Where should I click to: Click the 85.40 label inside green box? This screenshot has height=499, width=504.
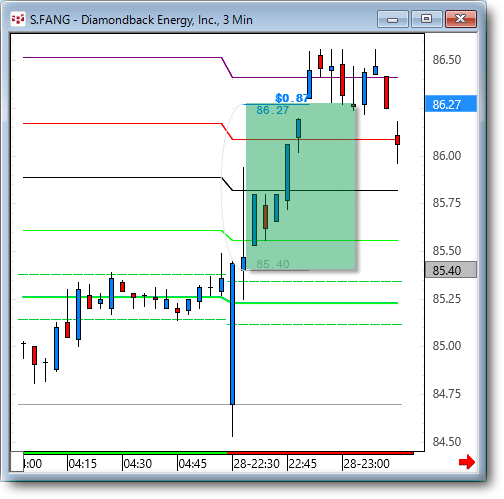coord(273,264)
